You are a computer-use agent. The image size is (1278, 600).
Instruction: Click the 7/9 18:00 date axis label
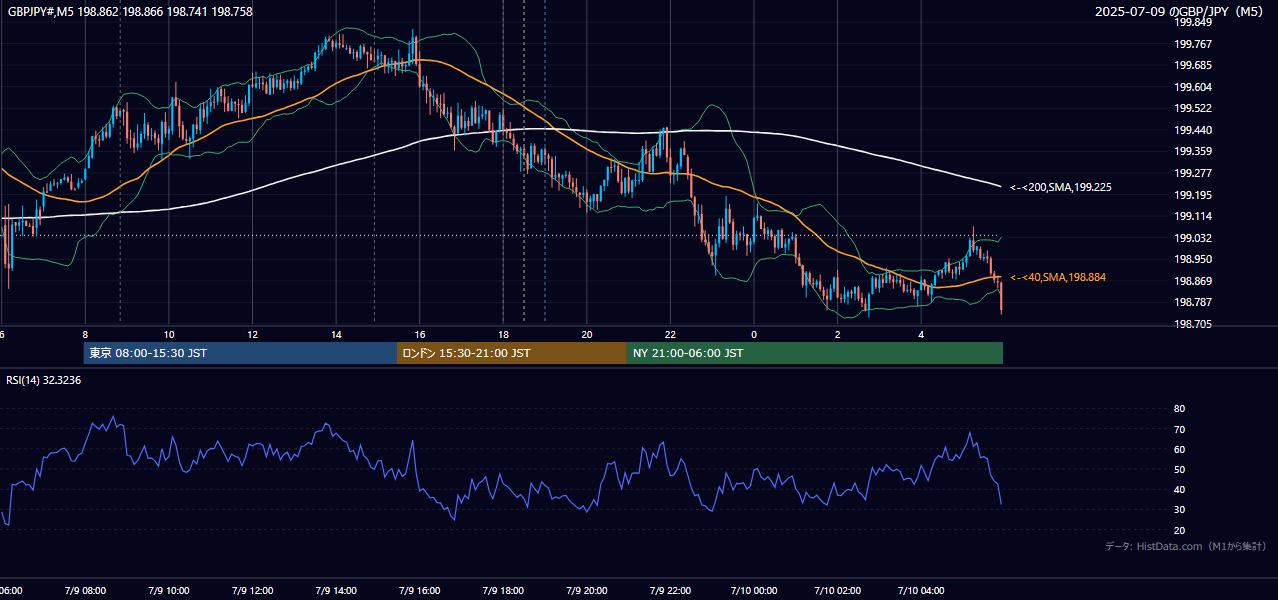503,591
